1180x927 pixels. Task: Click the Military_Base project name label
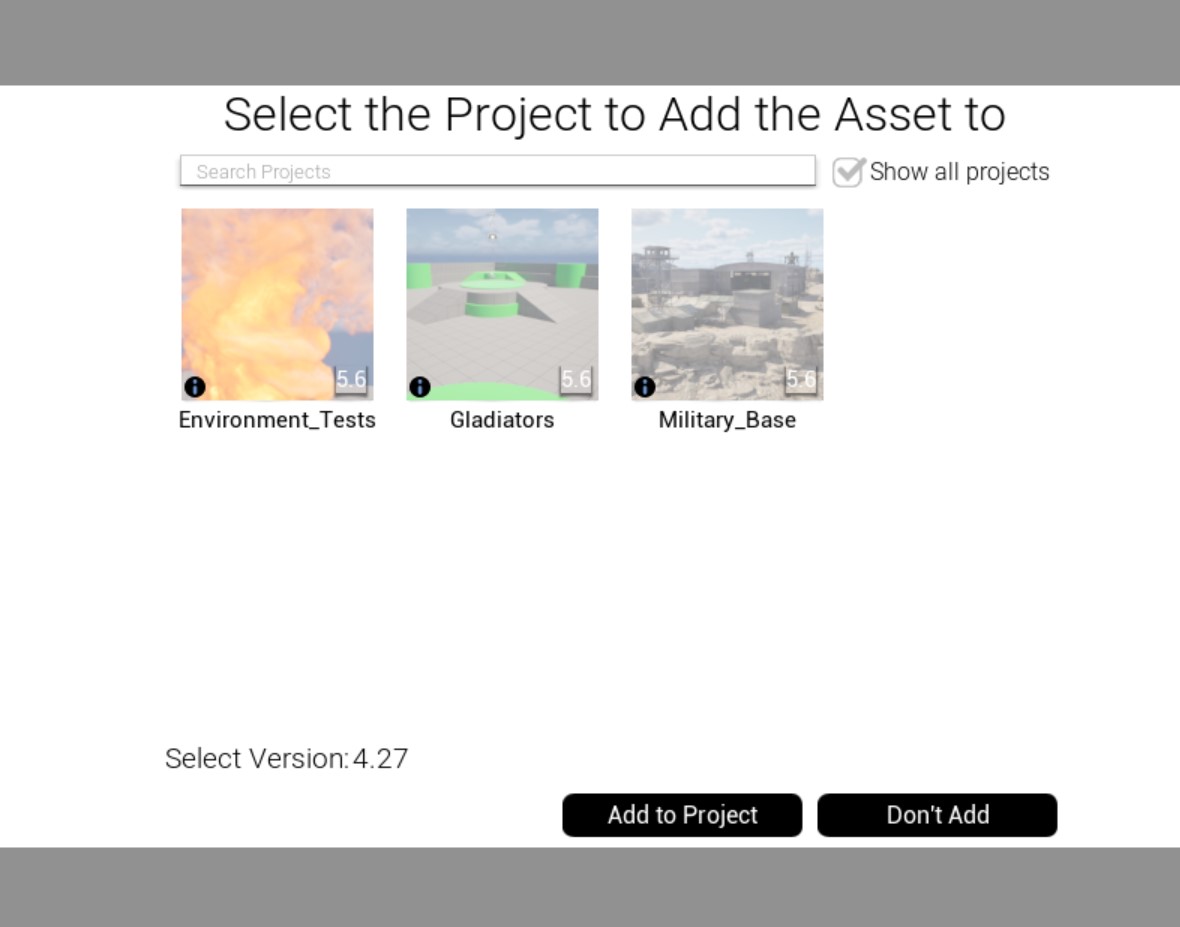pos(727,420)
